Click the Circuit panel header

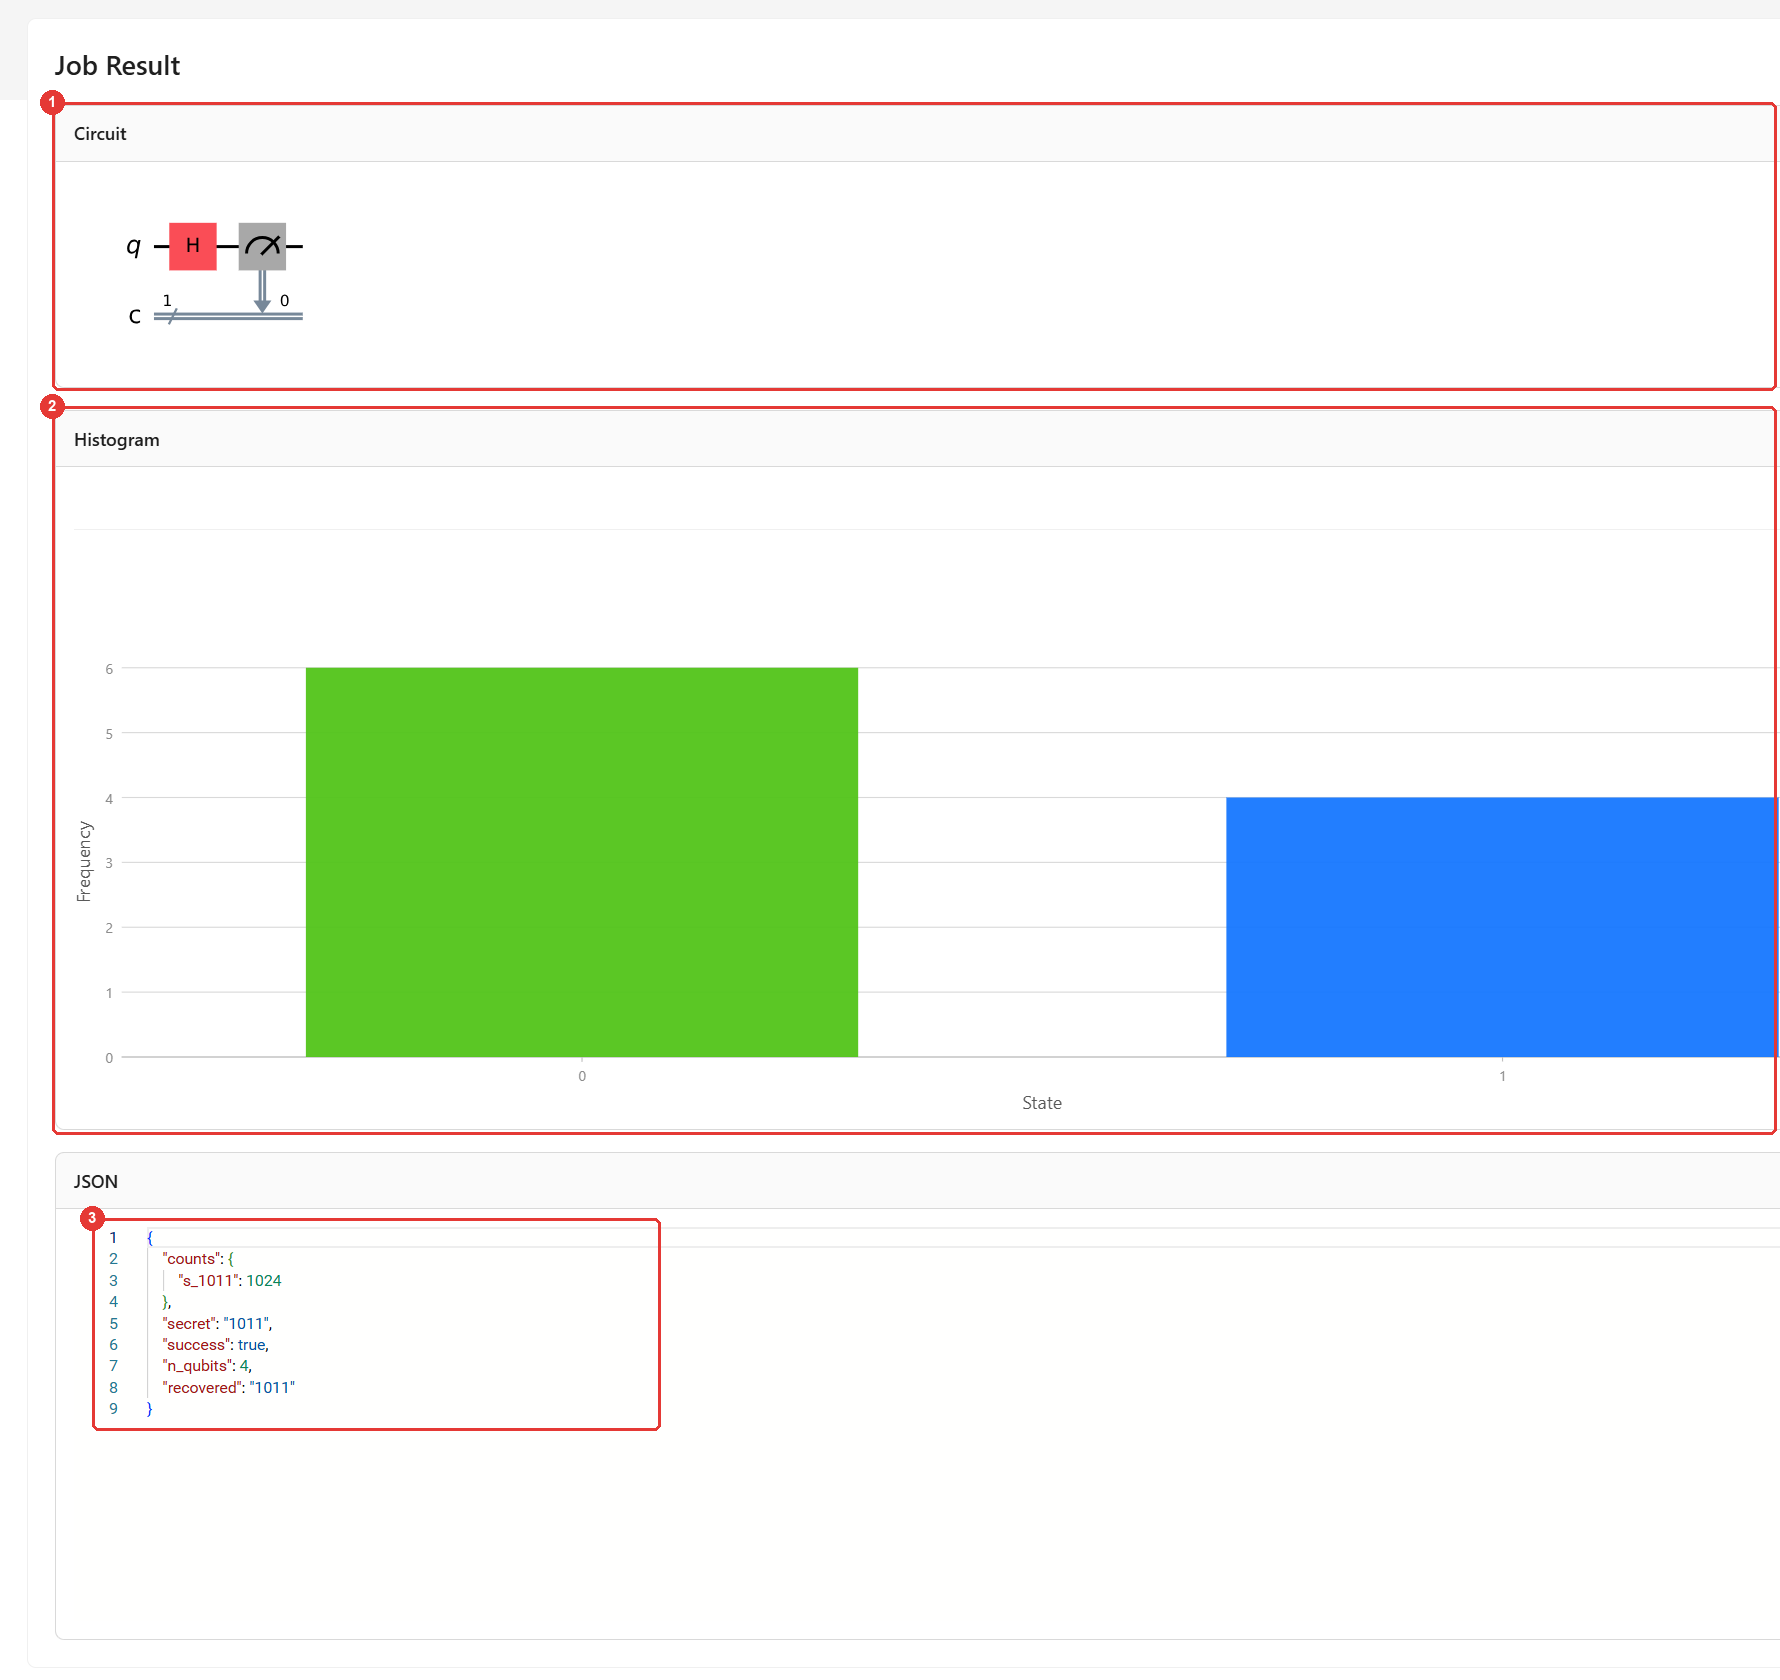point(915,134)
